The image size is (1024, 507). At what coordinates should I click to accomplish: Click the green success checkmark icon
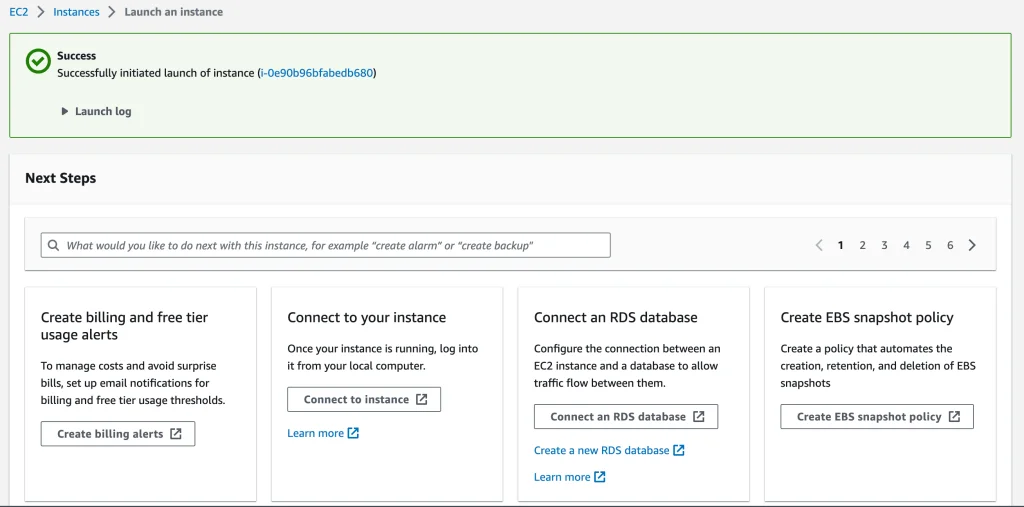click(38, 61)
